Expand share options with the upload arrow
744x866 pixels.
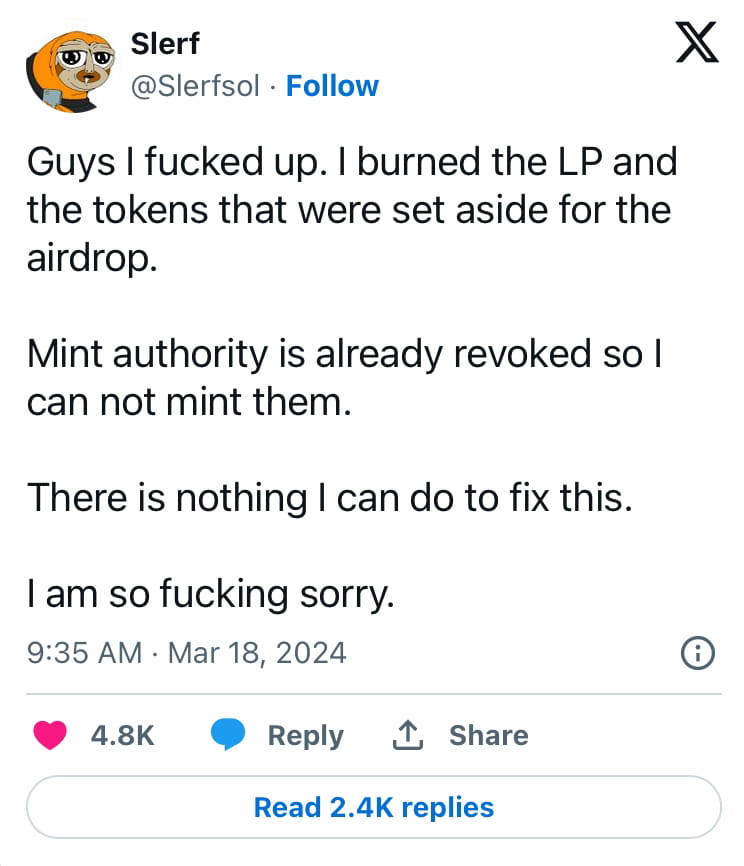[x=406, y=735]
